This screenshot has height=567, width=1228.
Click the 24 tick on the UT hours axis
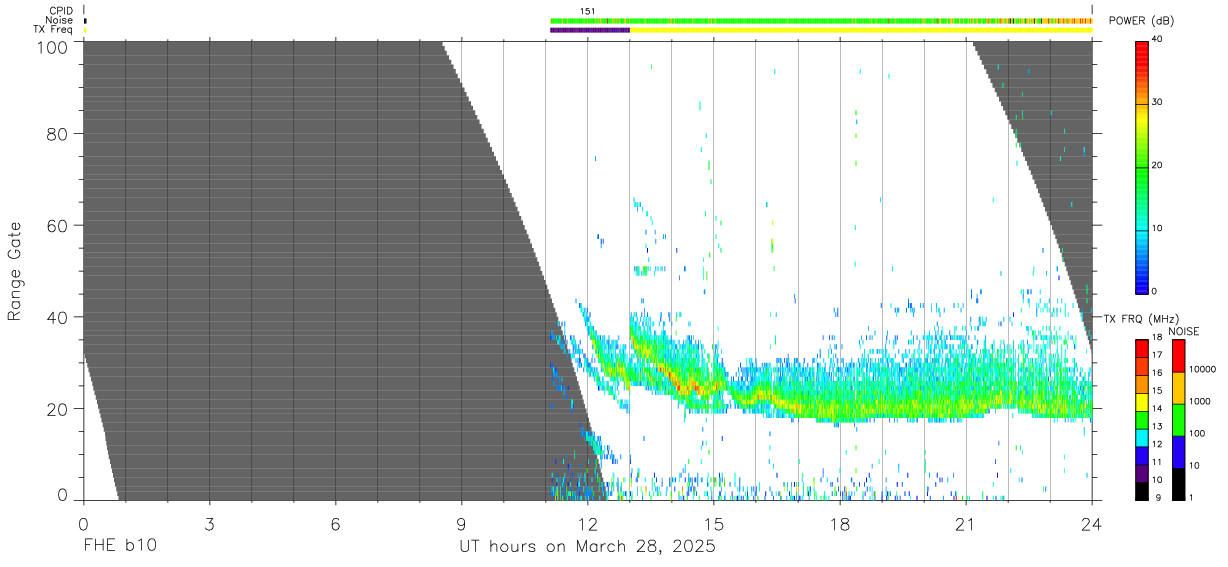[x=1092, y=524]
